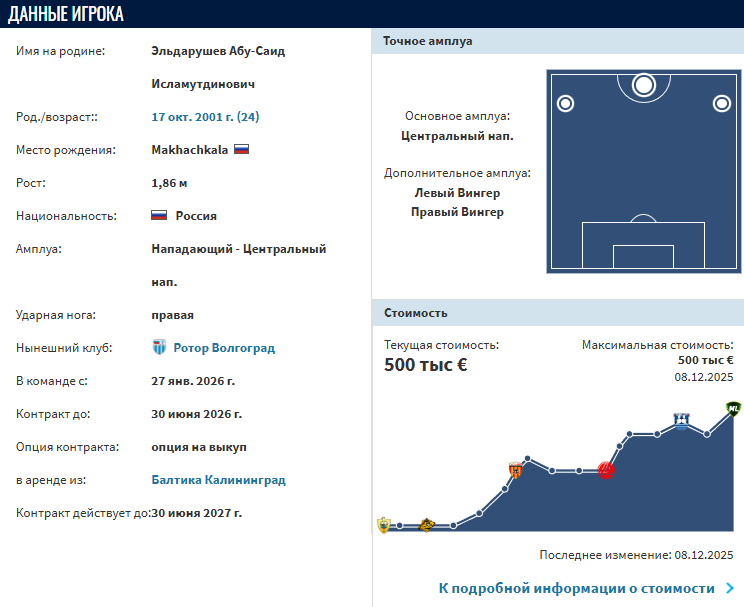
Task: Click the first yellow crest at chart start
Action: coord(384,524)
